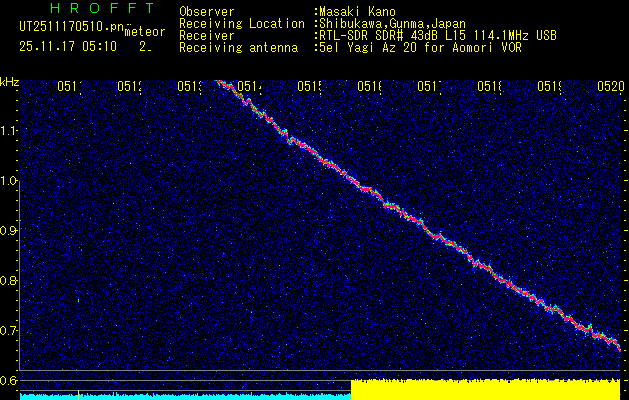Screen dimensions: 629x400
Task: Click the cyan noise level bar
Action: 185,397
